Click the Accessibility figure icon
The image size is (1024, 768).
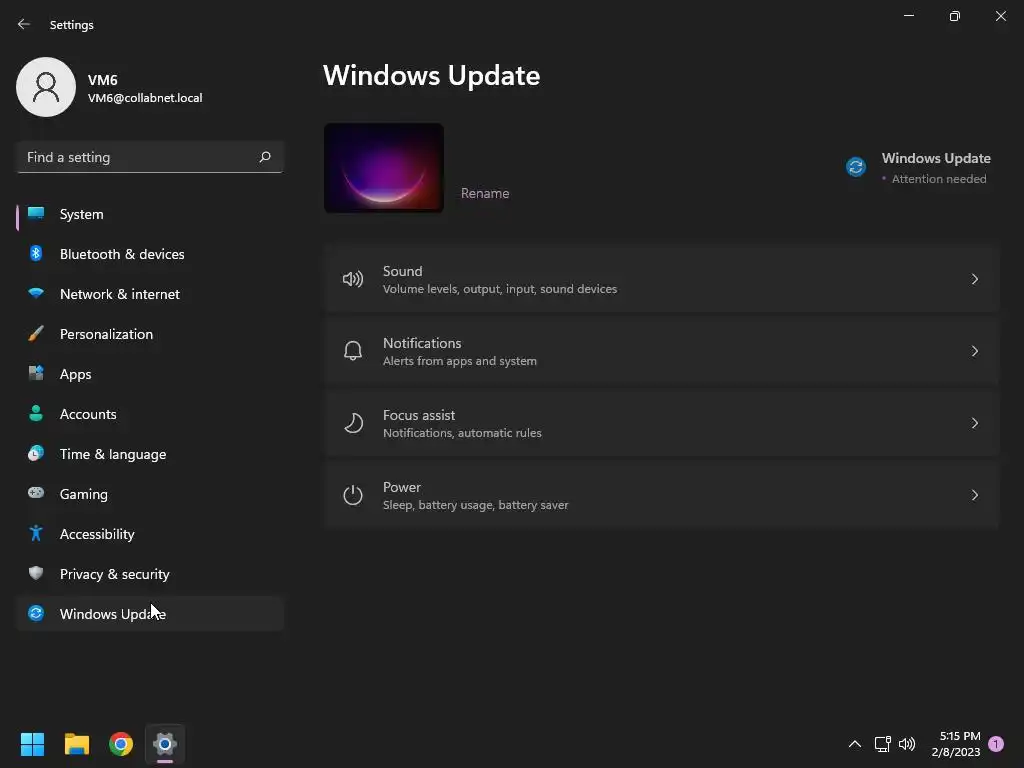[36, 534]
